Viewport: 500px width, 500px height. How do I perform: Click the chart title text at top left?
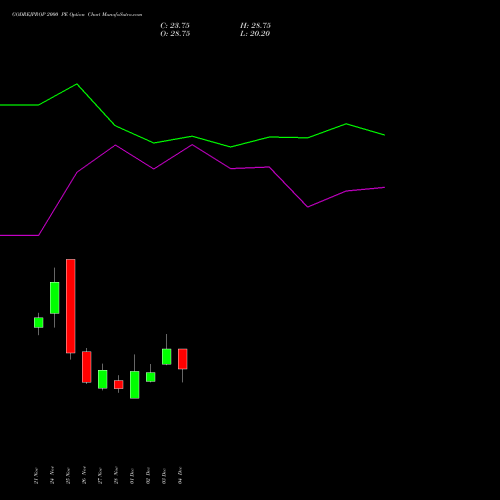(x=77, y=14)
